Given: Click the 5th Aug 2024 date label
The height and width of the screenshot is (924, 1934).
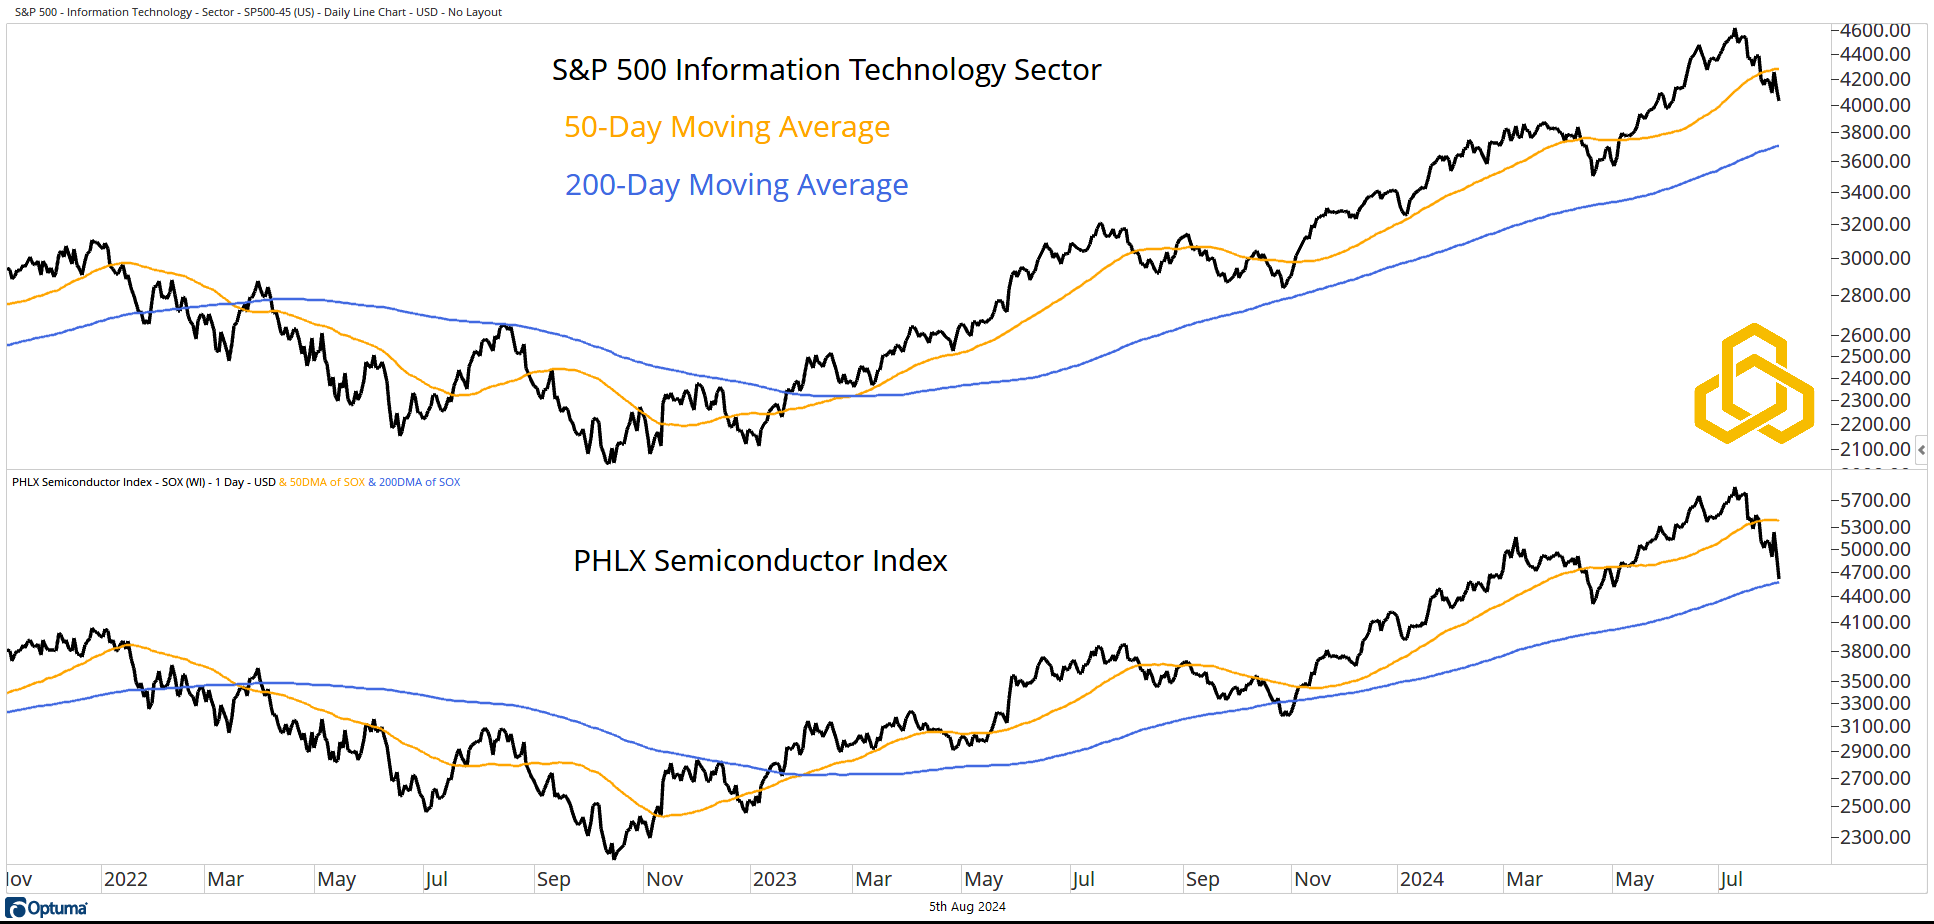Looking at the screenshot, I should click(967, 907).
